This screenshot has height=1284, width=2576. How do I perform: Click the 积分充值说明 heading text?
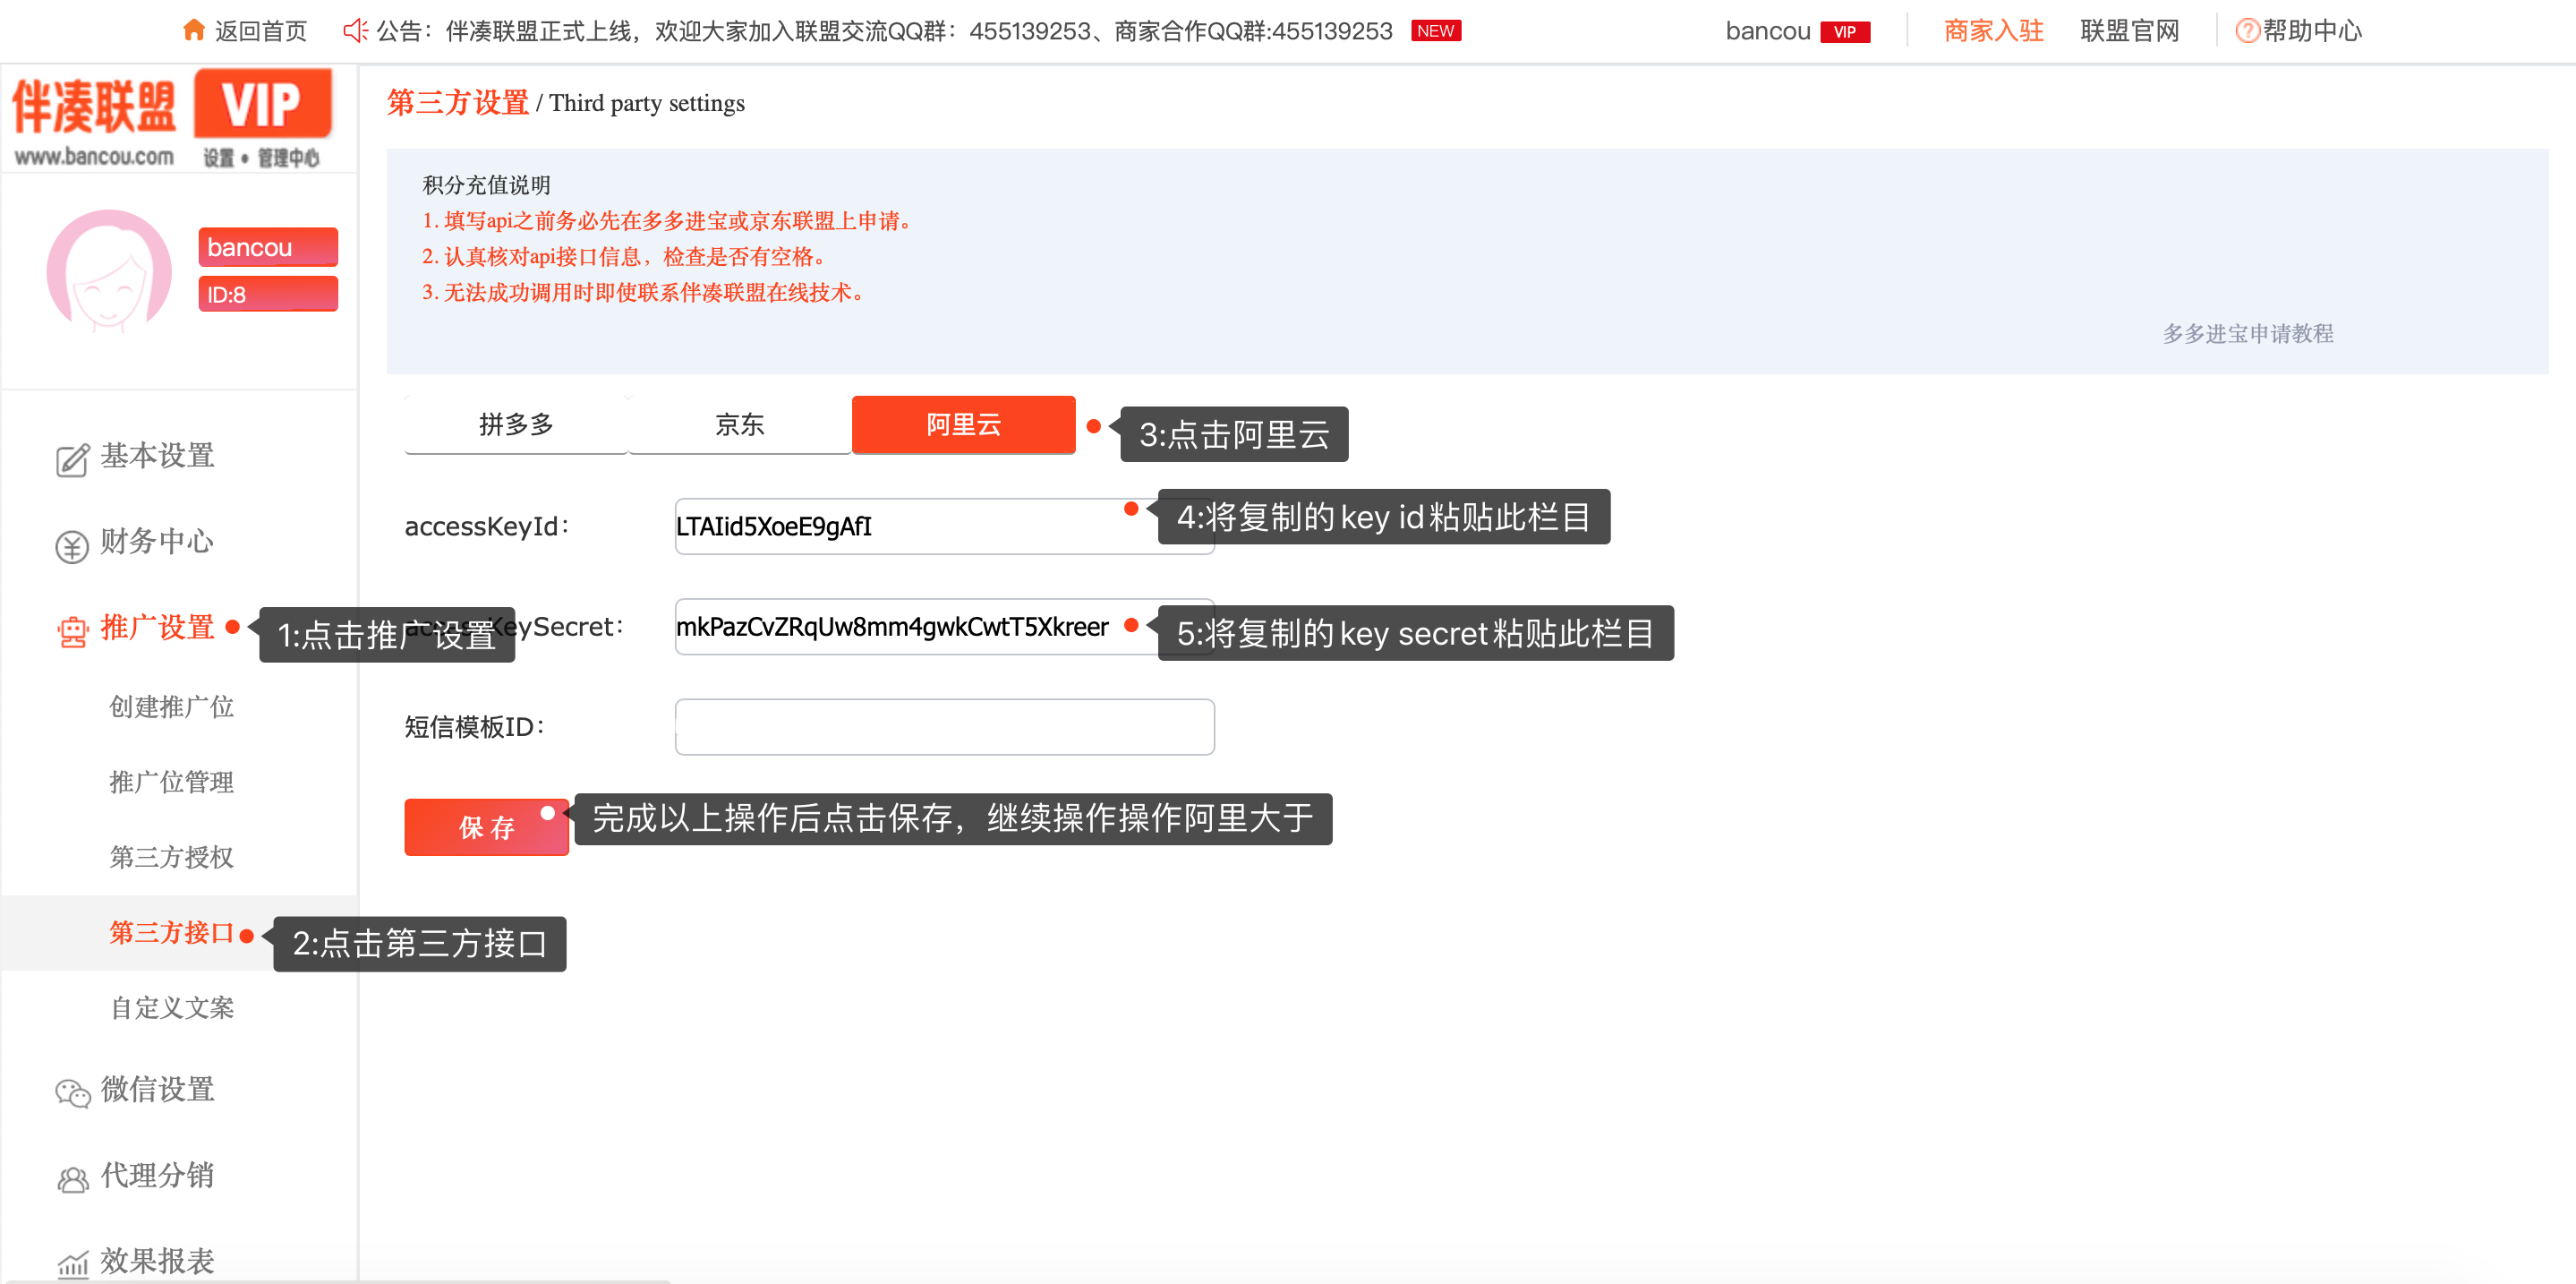(x=486, y=184)
